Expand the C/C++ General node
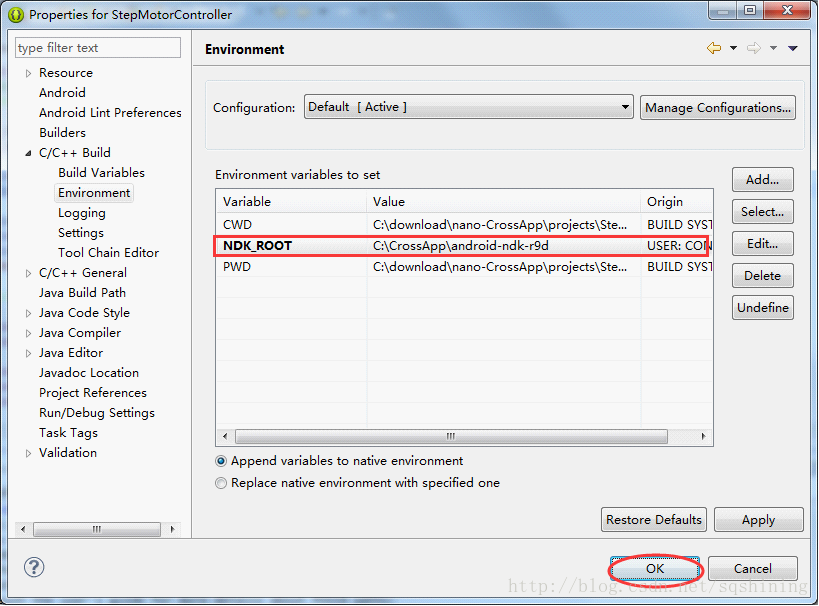This screenshot has width=819, height=606. (x=28, y=273)
